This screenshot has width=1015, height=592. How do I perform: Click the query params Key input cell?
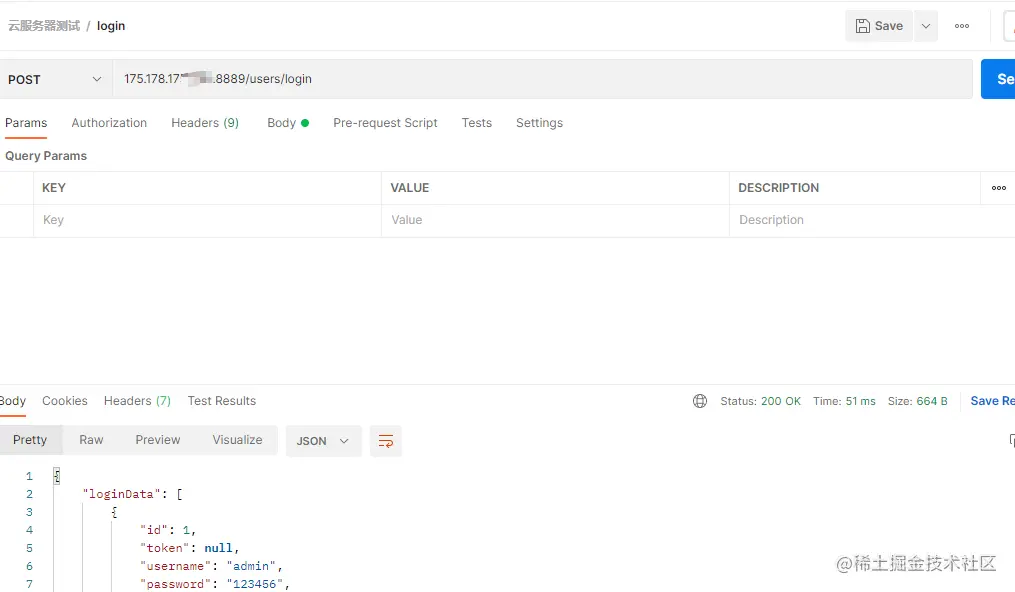click(x=207, y=220)
